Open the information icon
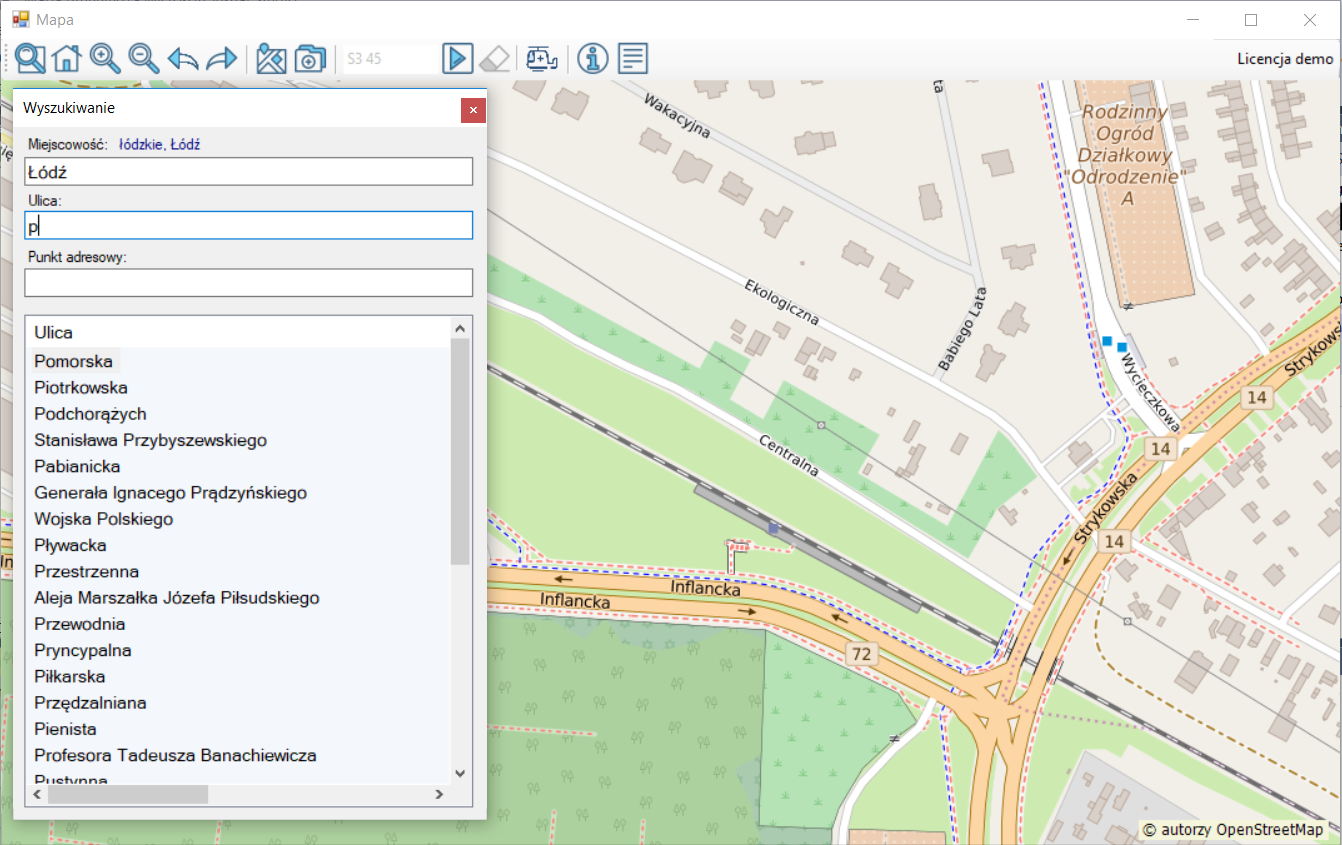 [593, 59]
